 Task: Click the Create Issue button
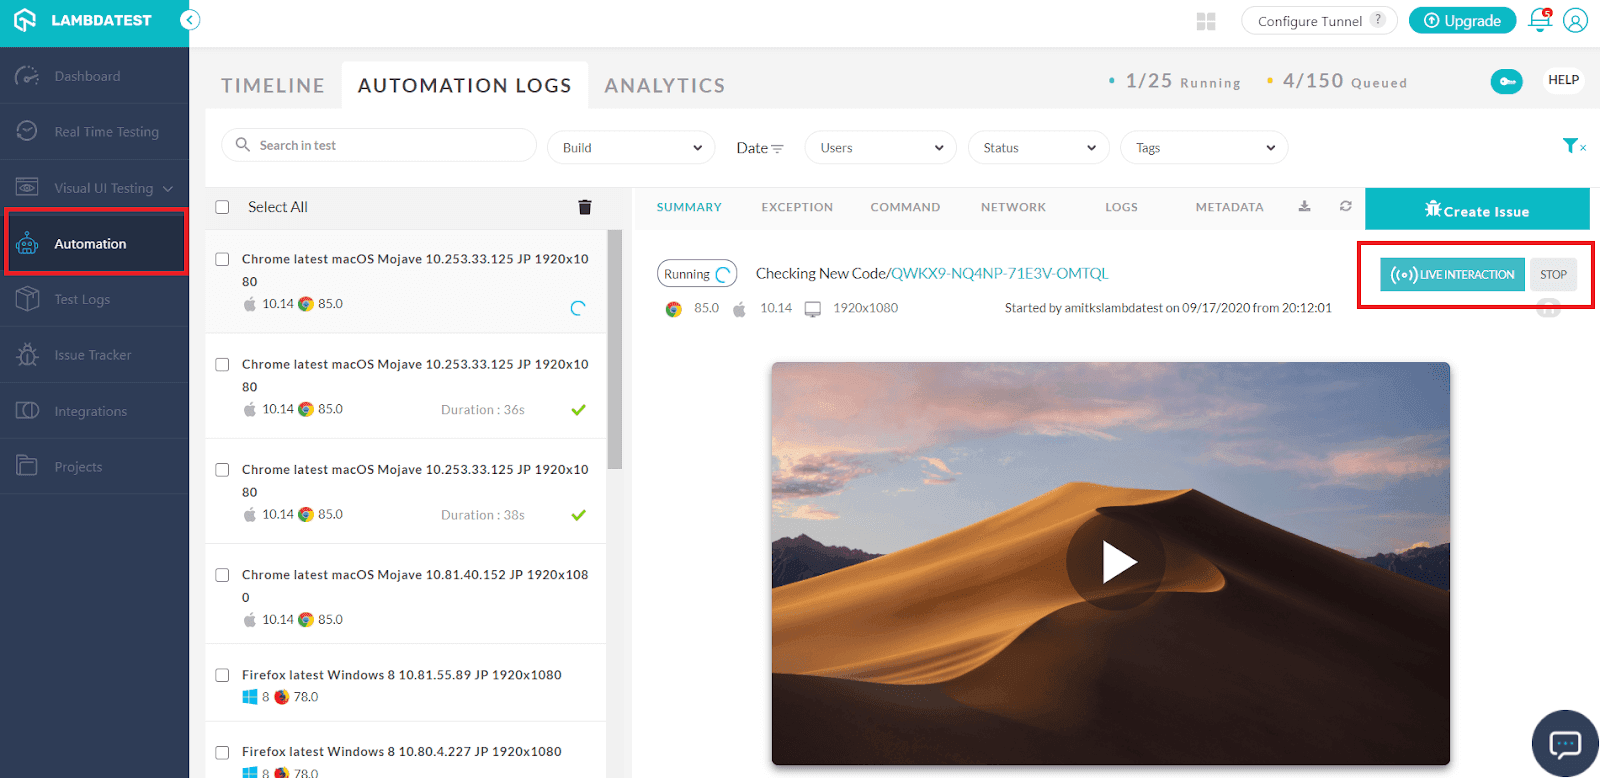tap(1477, 210)
